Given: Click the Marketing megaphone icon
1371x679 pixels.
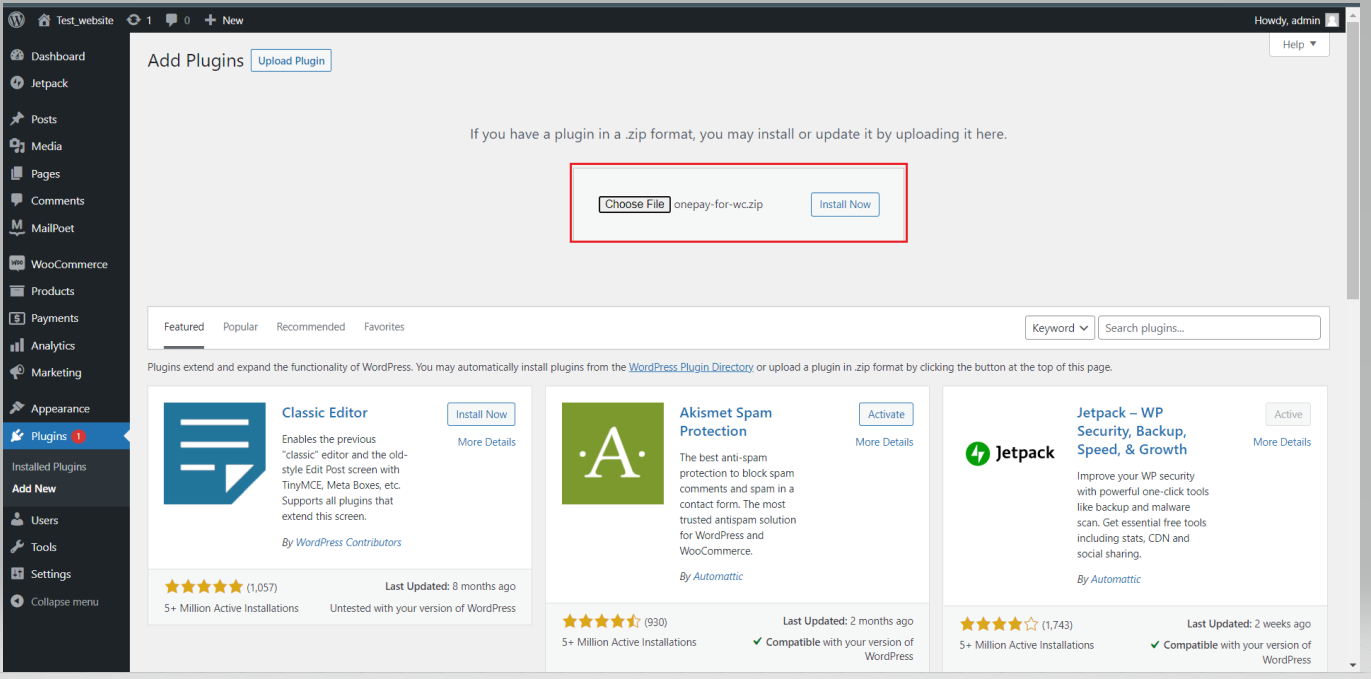Looking at the screenshot, I should 17,372.
